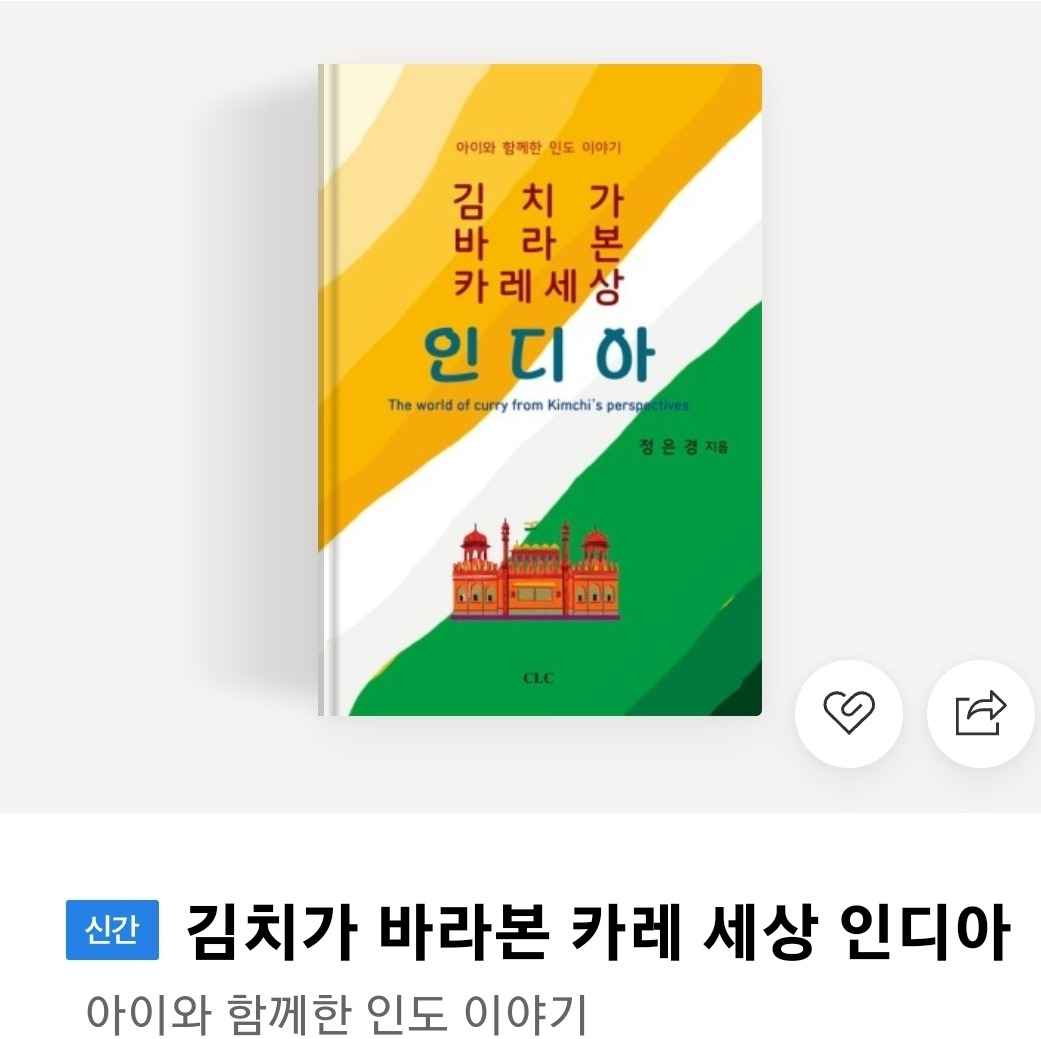Tap the English subtitle about Kimchi's perspectives
Image resolution: width=1041 pixels, height=1039 pixels.
click(538, 405)
